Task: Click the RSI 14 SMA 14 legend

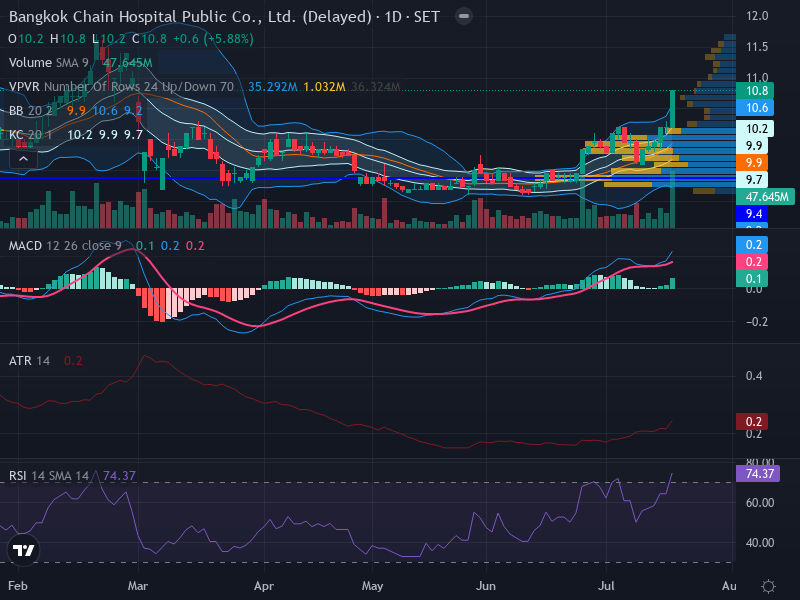Action: 48,476
